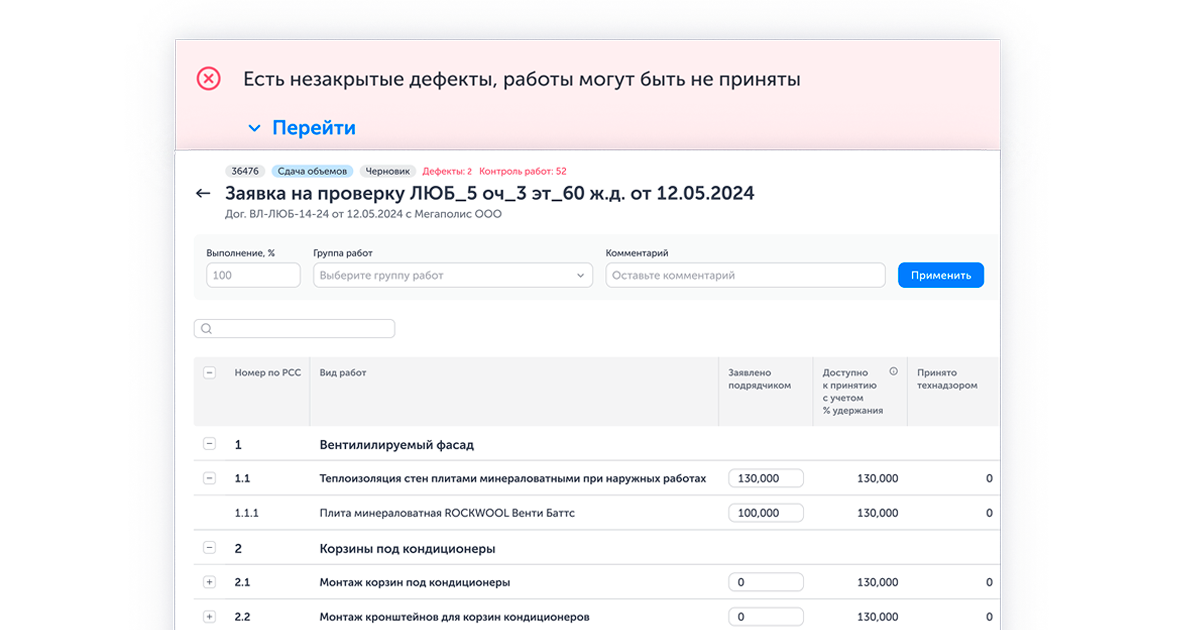Click the Выполнение, % input showing 100
Image resolution: width=1200 pixels, height=630 pixels.
point(253,274)
